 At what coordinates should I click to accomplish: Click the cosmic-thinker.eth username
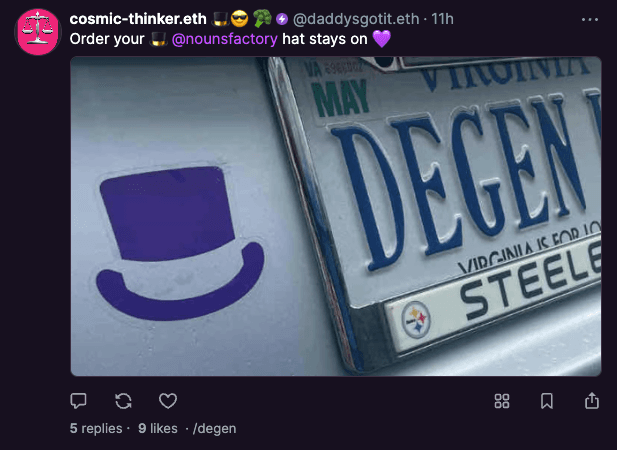tap(138, 19)
